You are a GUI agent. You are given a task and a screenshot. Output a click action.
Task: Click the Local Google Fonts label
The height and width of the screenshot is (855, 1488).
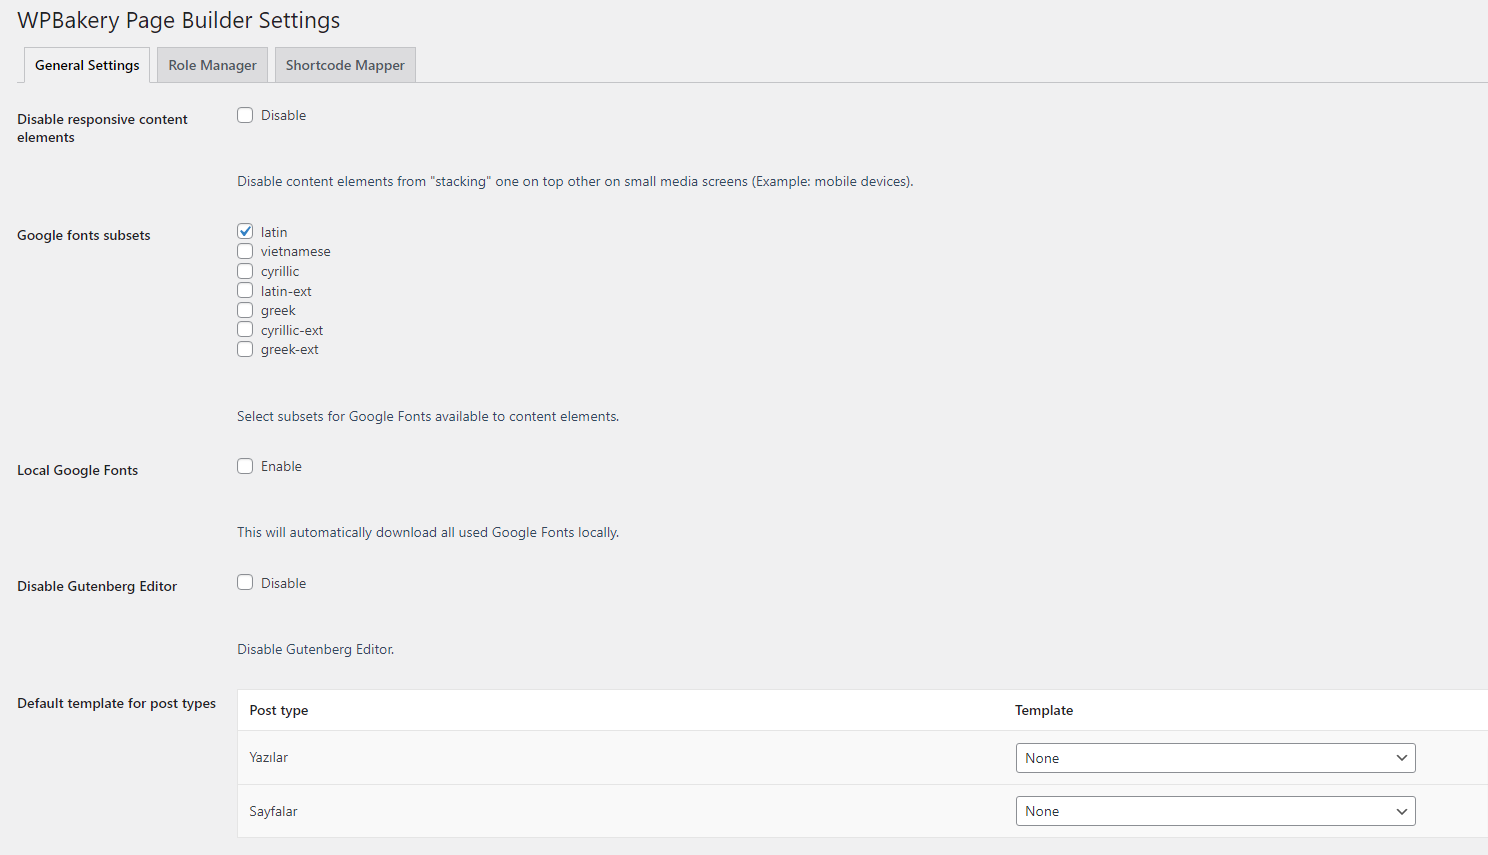click(78, 470)
